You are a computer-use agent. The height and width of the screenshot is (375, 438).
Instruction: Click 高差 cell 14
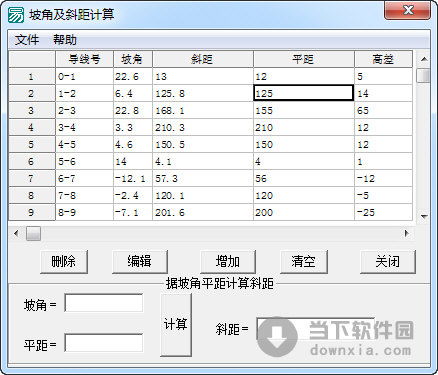pos(384,94)
